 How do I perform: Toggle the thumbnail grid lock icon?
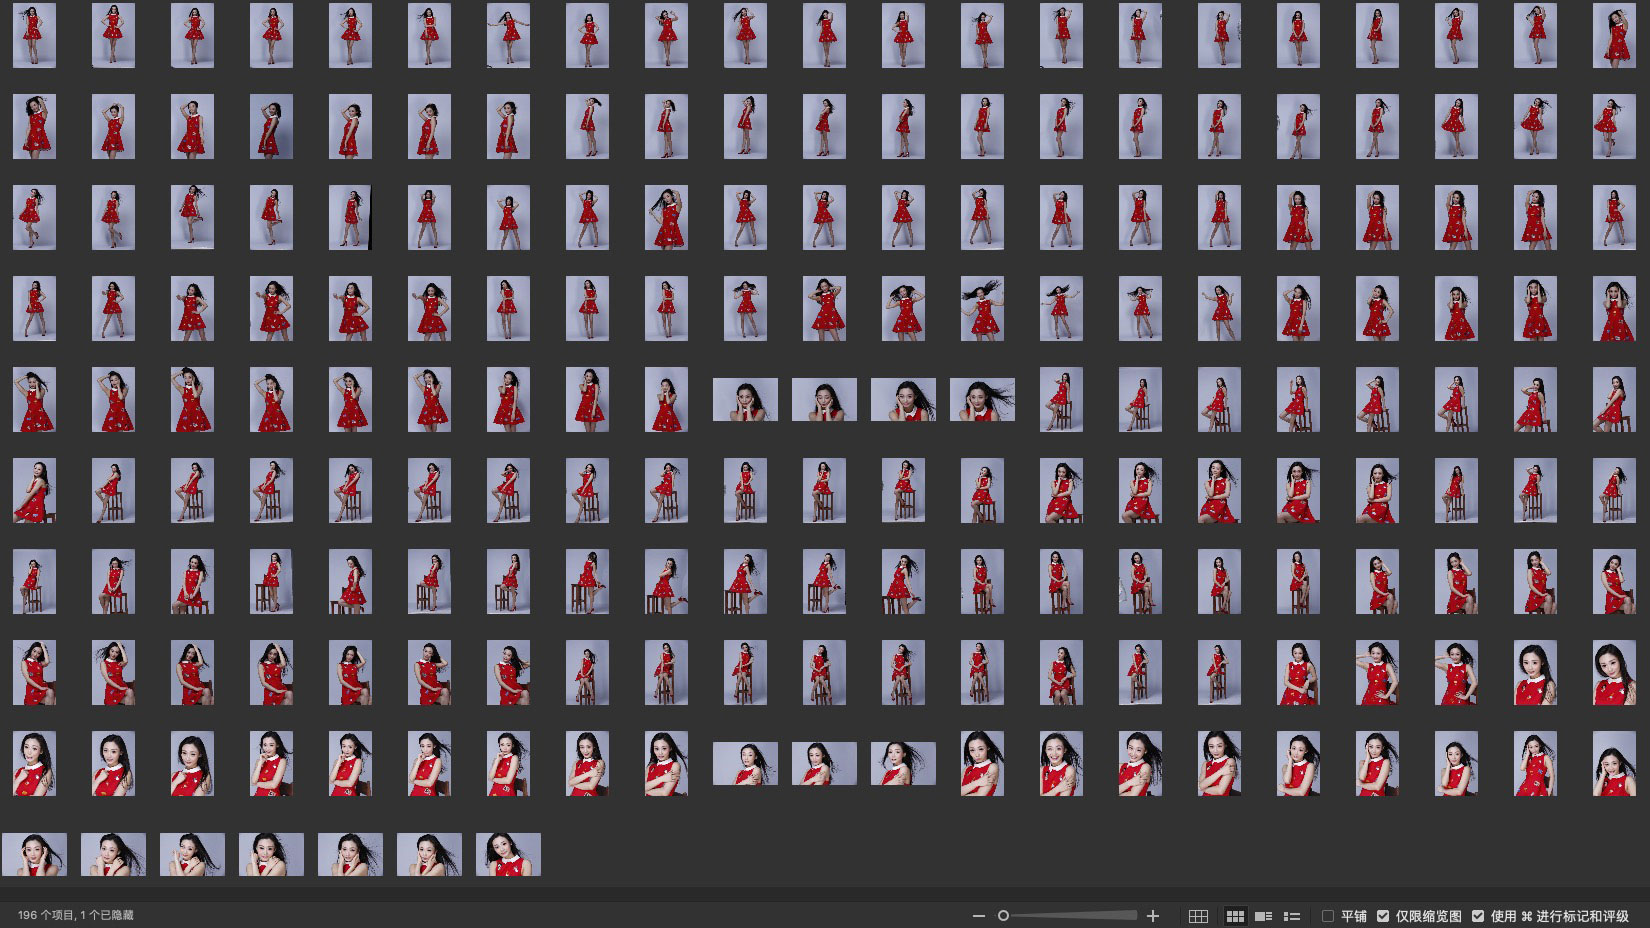coord(1198,916)
